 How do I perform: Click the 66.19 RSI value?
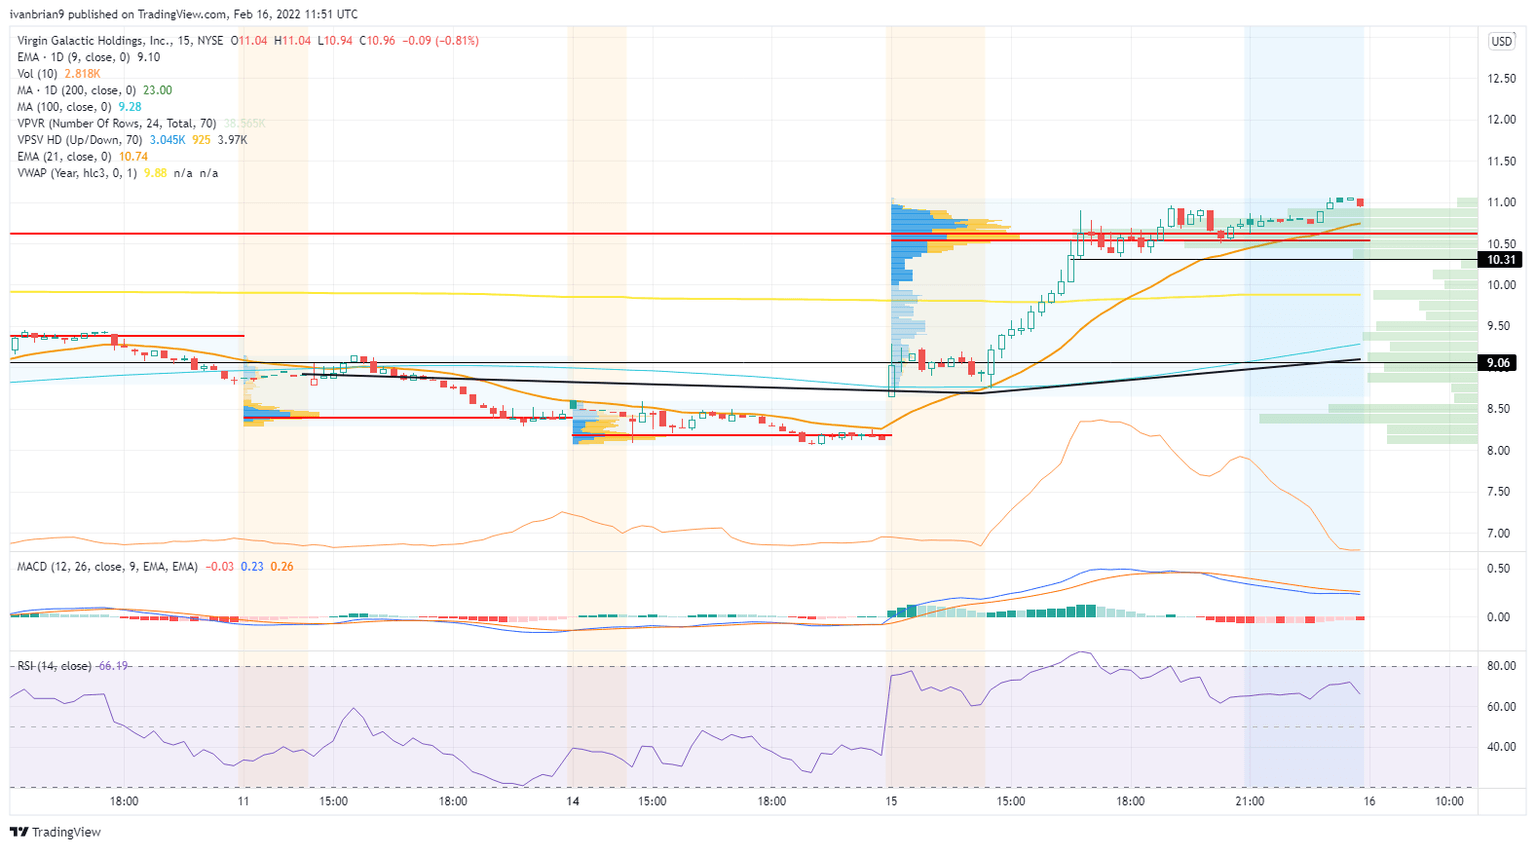tap(113, 666)
